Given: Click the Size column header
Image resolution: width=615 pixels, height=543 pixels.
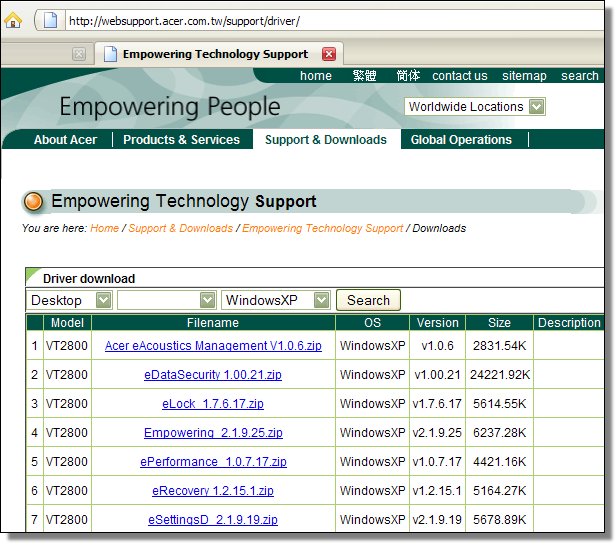Looking at the screenshot, I should [499, 323].
